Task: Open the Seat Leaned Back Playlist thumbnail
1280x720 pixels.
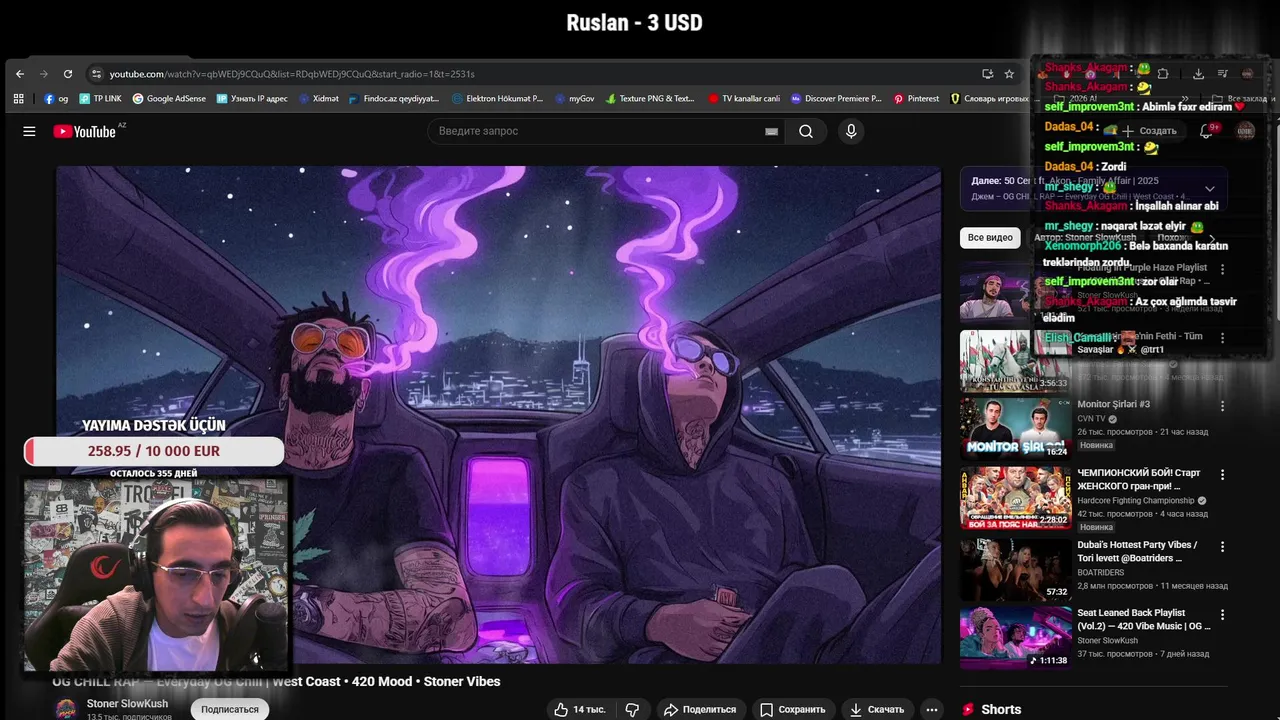Action: click(1015, 637)
